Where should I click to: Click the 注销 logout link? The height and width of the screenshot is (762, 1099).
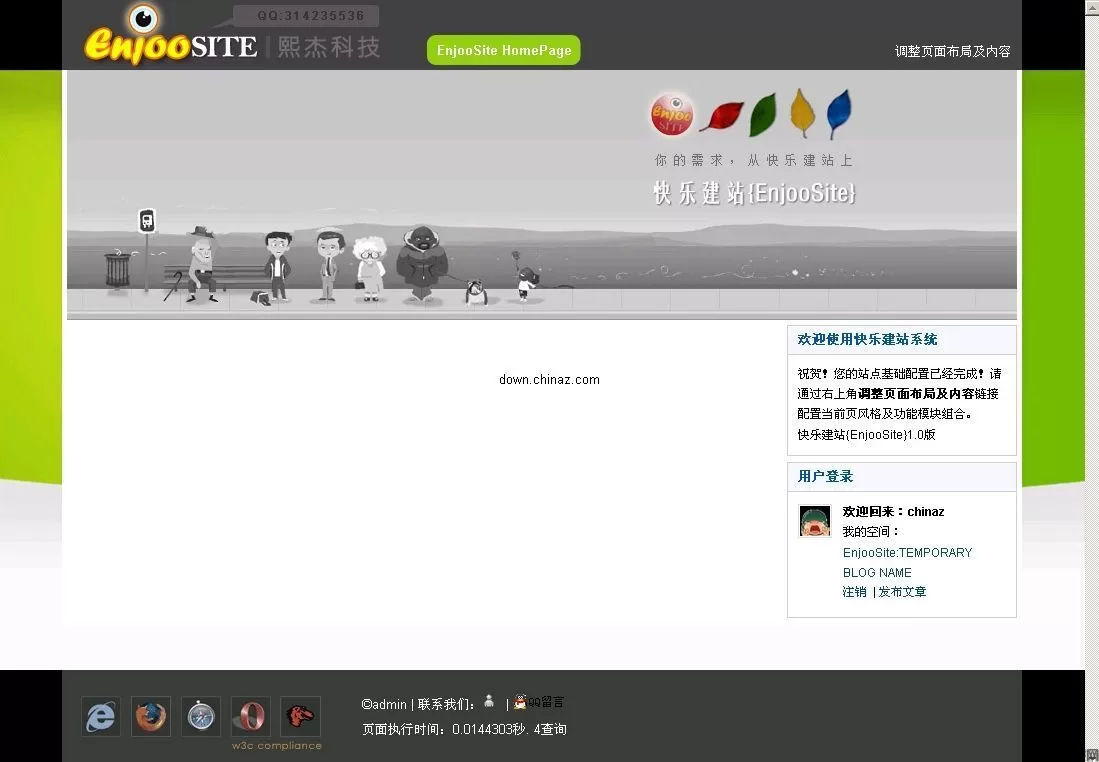(854, 592)
